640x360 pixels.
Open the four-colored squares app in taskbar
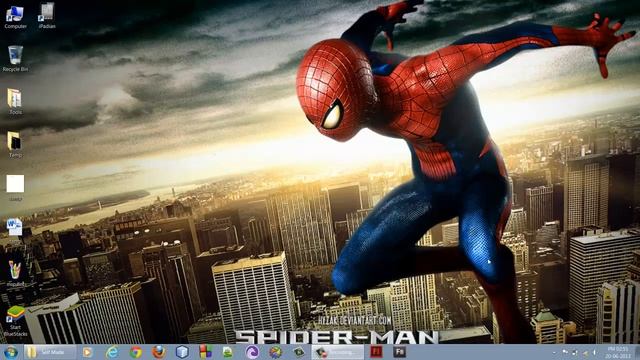(x=205, y=352)
